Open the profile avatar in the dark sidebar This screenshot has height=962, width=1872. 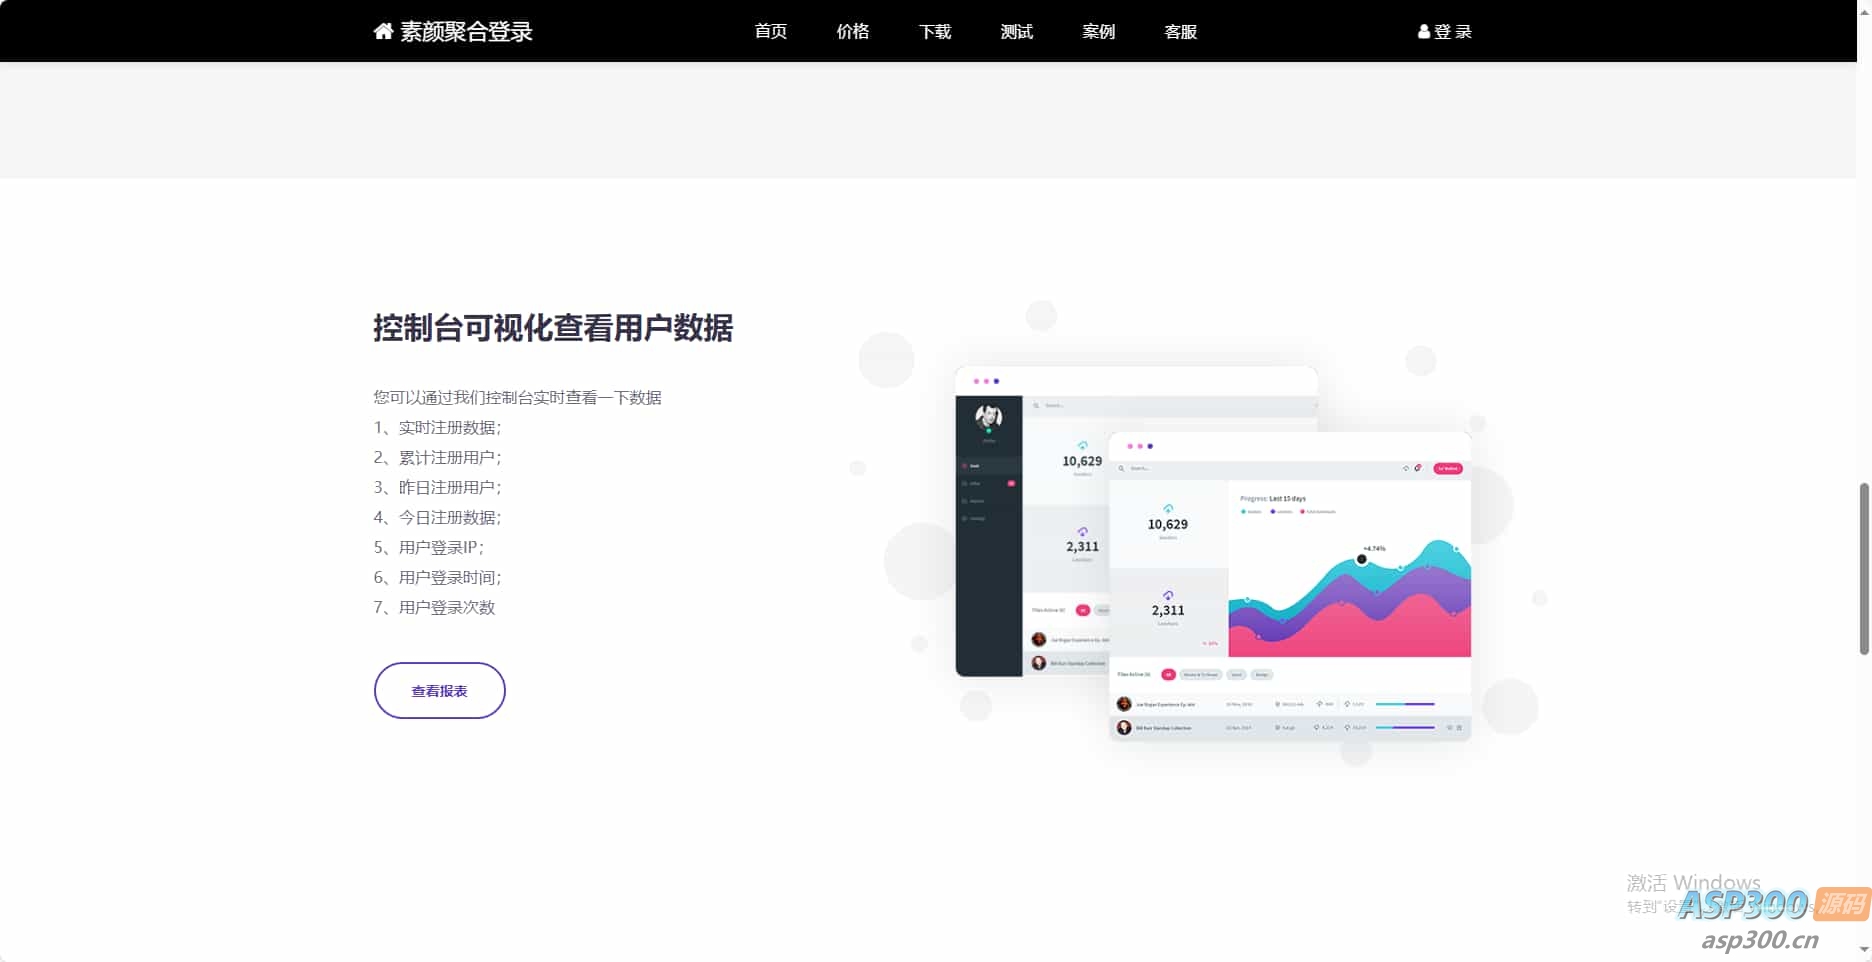[x=989, y=417]
